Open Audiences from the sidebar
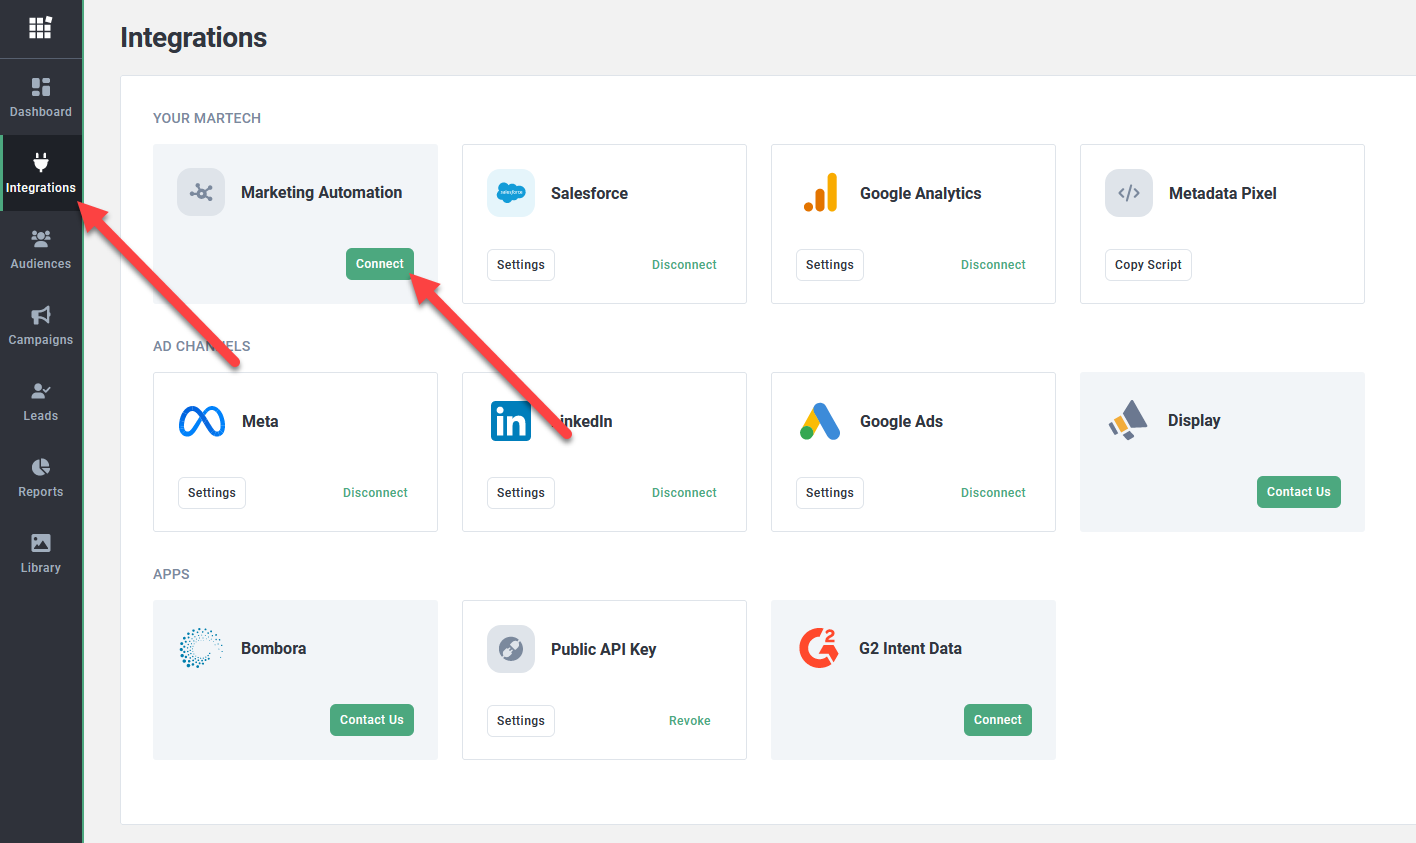Screen dimensions: 1416x843 pos(41,249)
